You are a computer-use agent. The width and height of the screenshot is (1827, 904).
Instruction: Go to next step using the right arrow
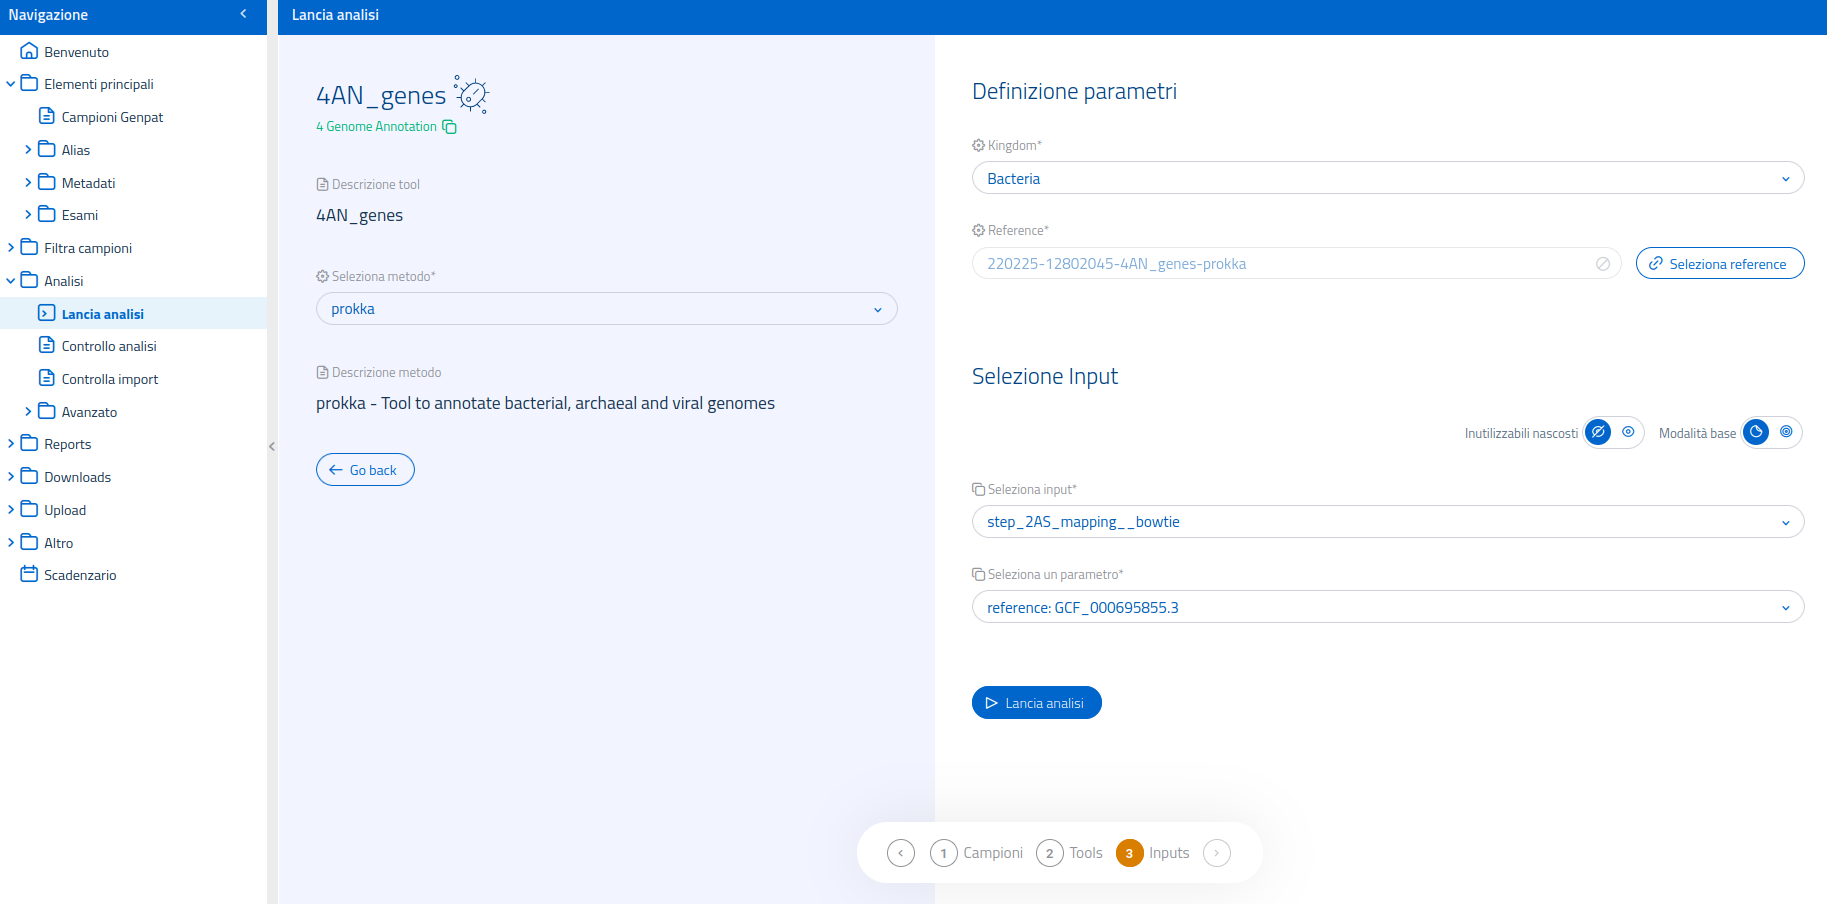pos(1216,853)
